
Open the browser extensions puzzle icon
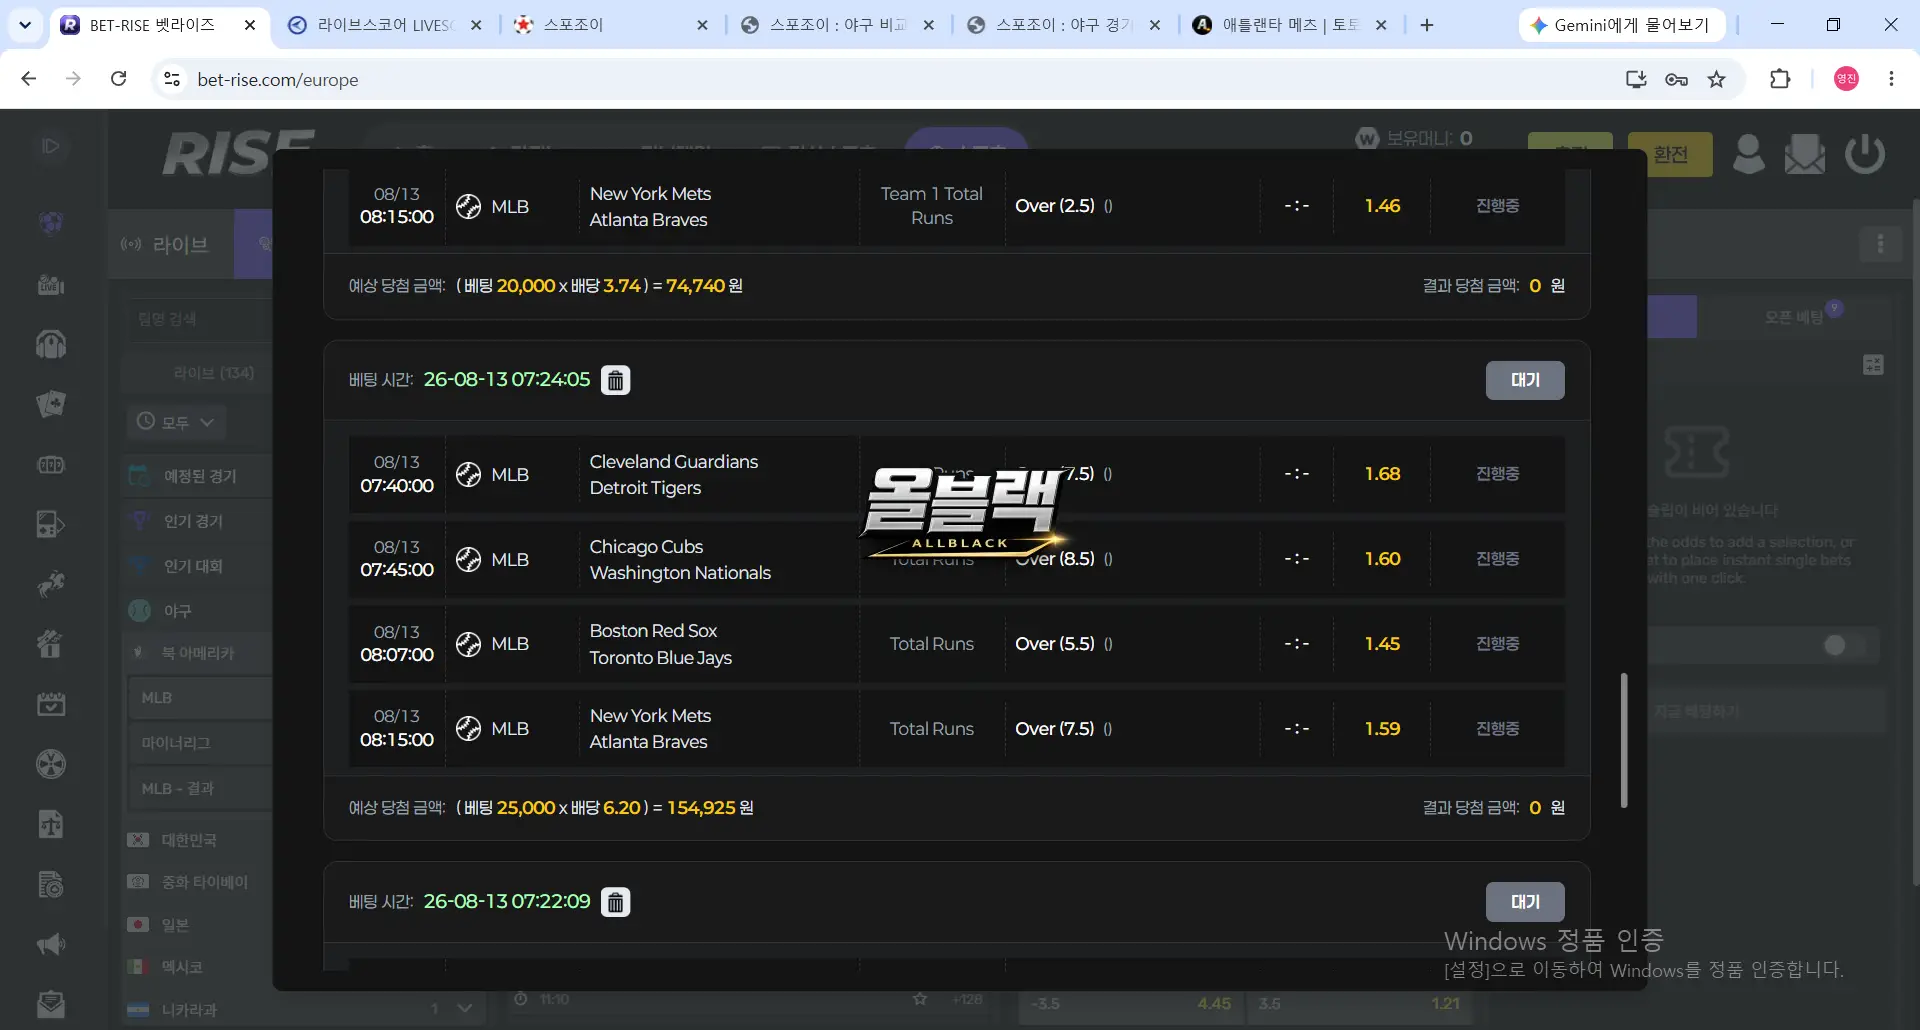tap(1780, 80)
